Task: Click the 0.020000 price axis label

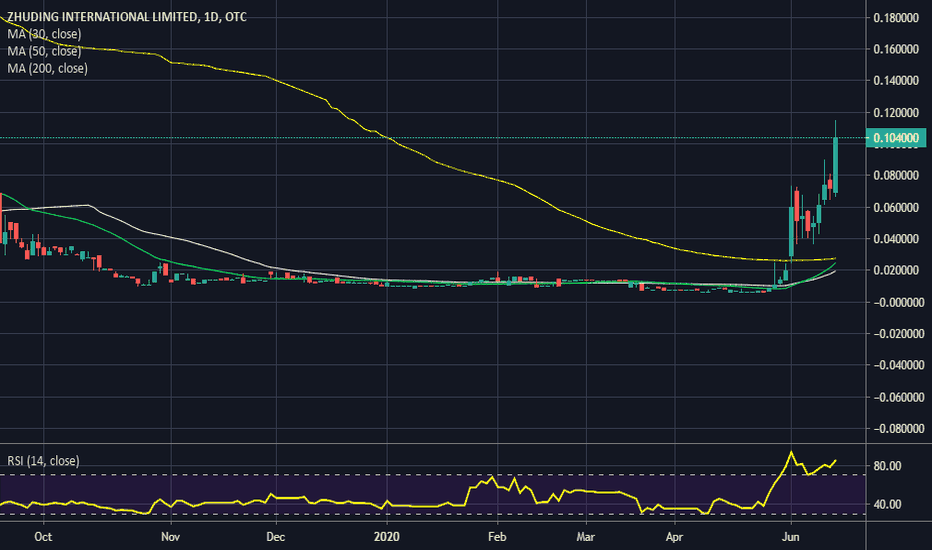Action: coord(896,271)
